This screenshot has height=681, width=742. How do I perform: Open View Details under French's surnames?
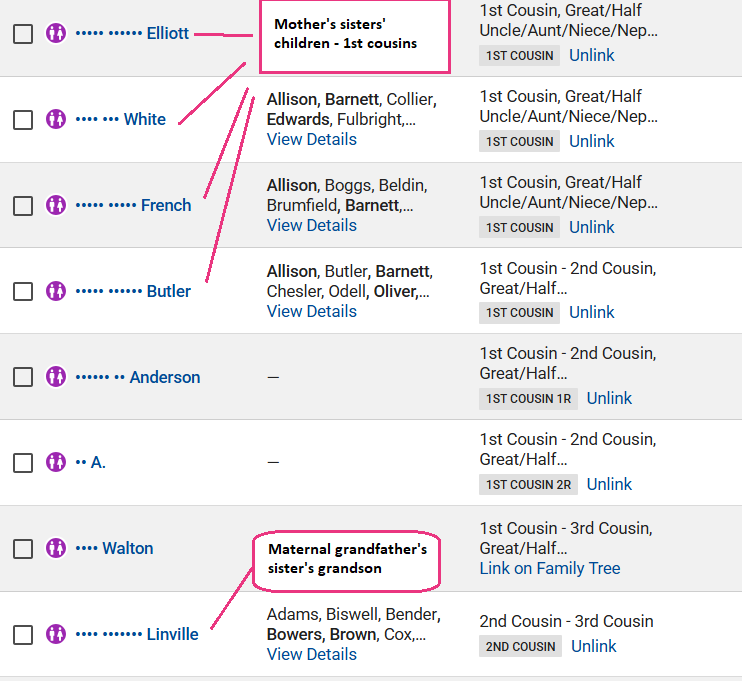[311, 225]
